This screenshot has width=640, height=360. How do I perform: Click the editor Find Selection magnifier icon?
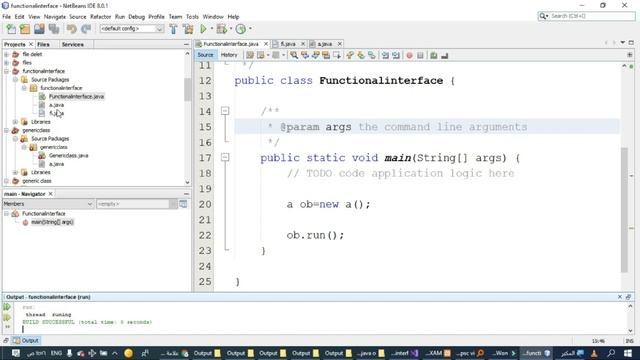[294, 56]
